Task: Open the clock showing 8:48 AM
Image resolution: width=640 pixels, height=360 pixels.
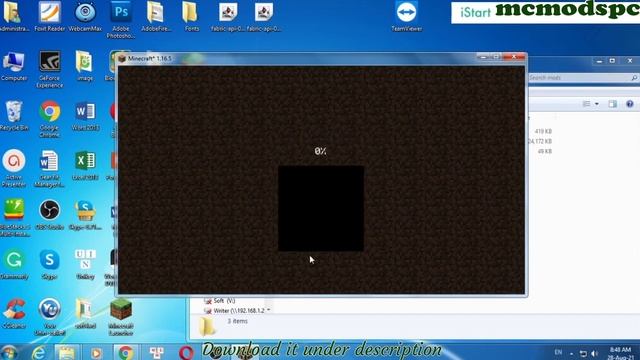Action: (x=620, y=353)
